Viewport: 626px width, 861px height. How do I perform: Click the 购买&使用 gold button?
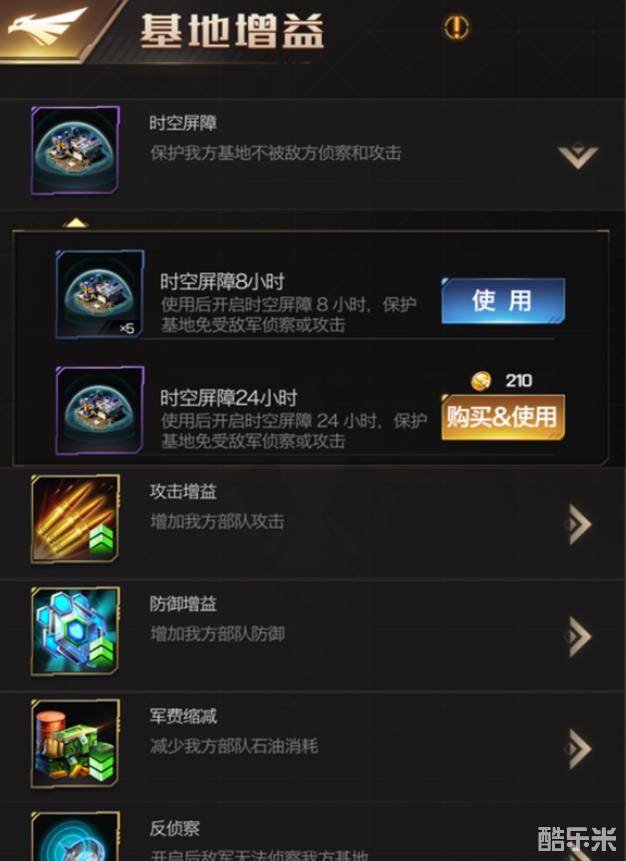[x=503, y=417]
